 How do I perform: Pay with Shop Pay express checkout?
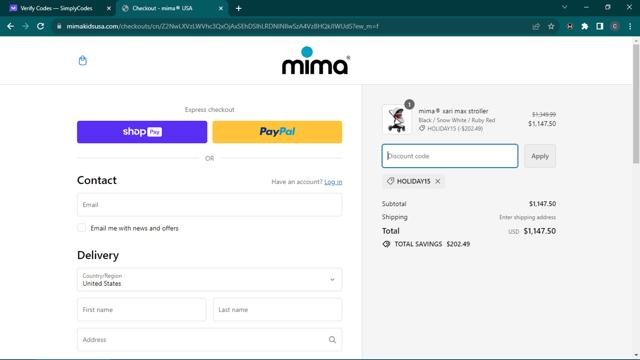[142, 132]
